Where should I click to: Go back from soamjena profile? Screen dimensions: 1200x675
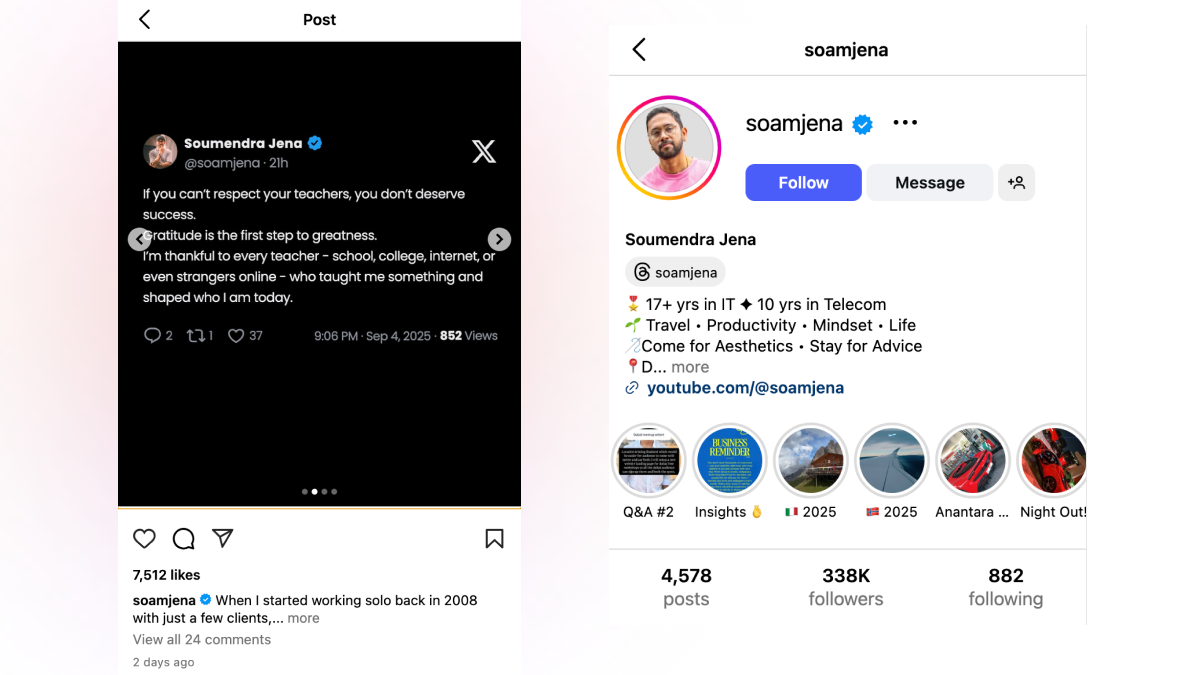[639, 49]
